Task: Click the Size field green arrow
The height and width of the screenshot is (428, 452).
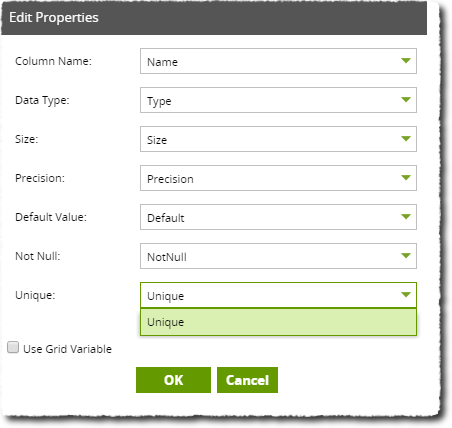Action: [x=406, y=139]
